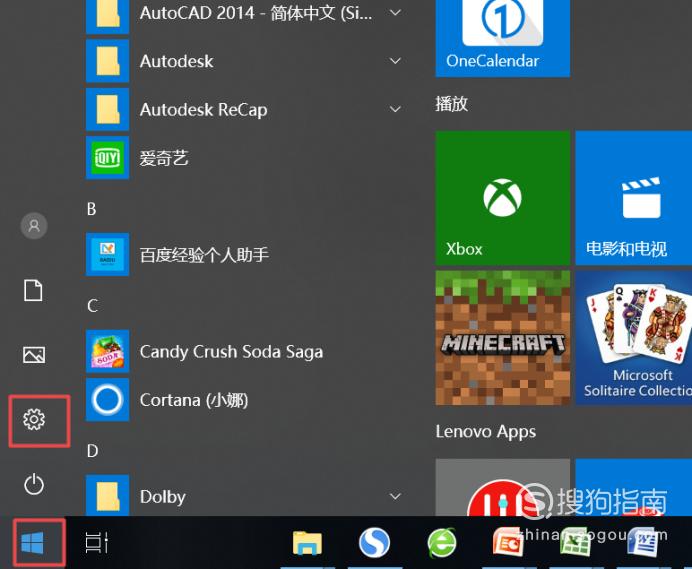Open Task View in taskbar
Viewport: 692px width, 569px height.
[97, 543]
